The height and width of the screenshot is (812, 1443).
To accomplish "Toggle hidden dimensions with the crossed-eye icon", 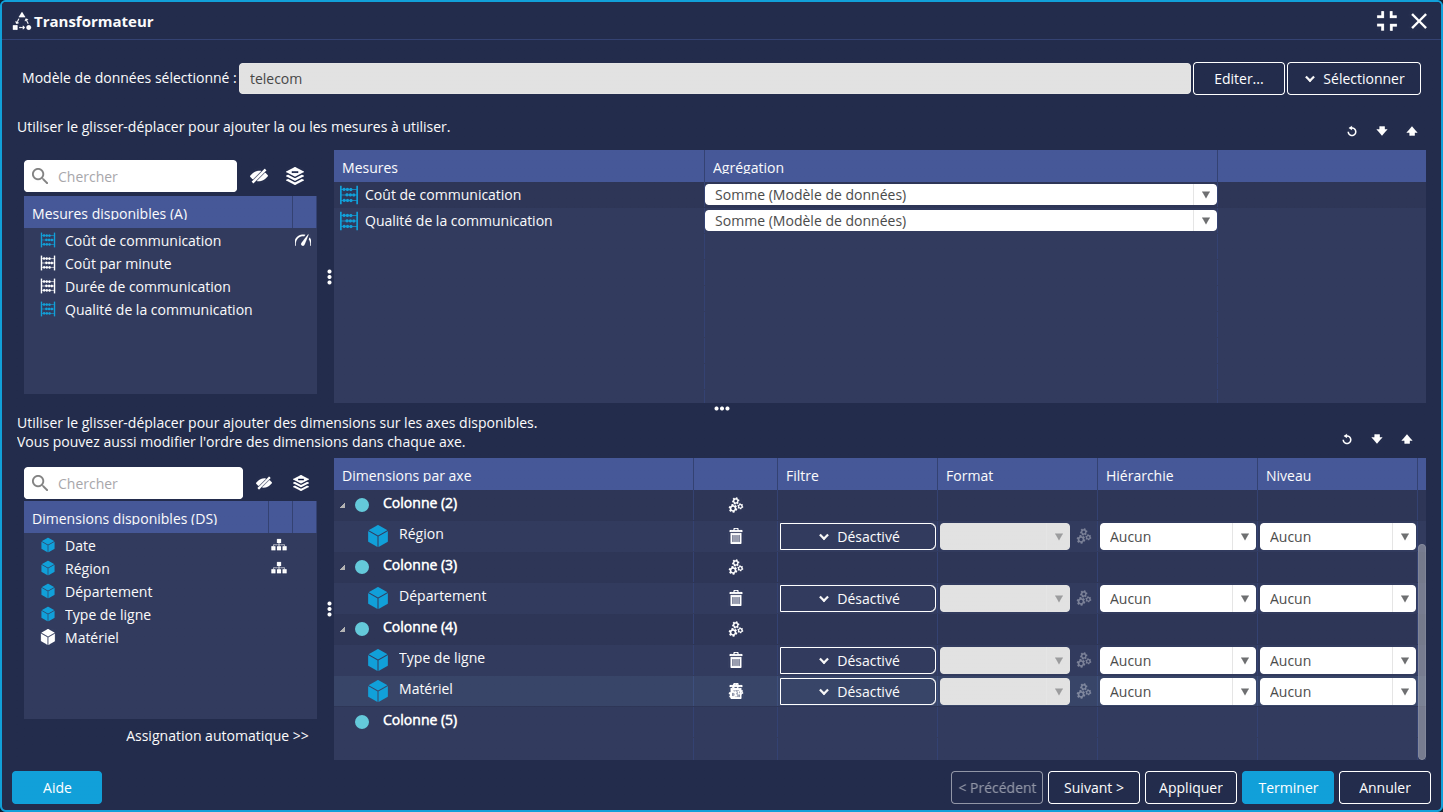I will [265, 483].
